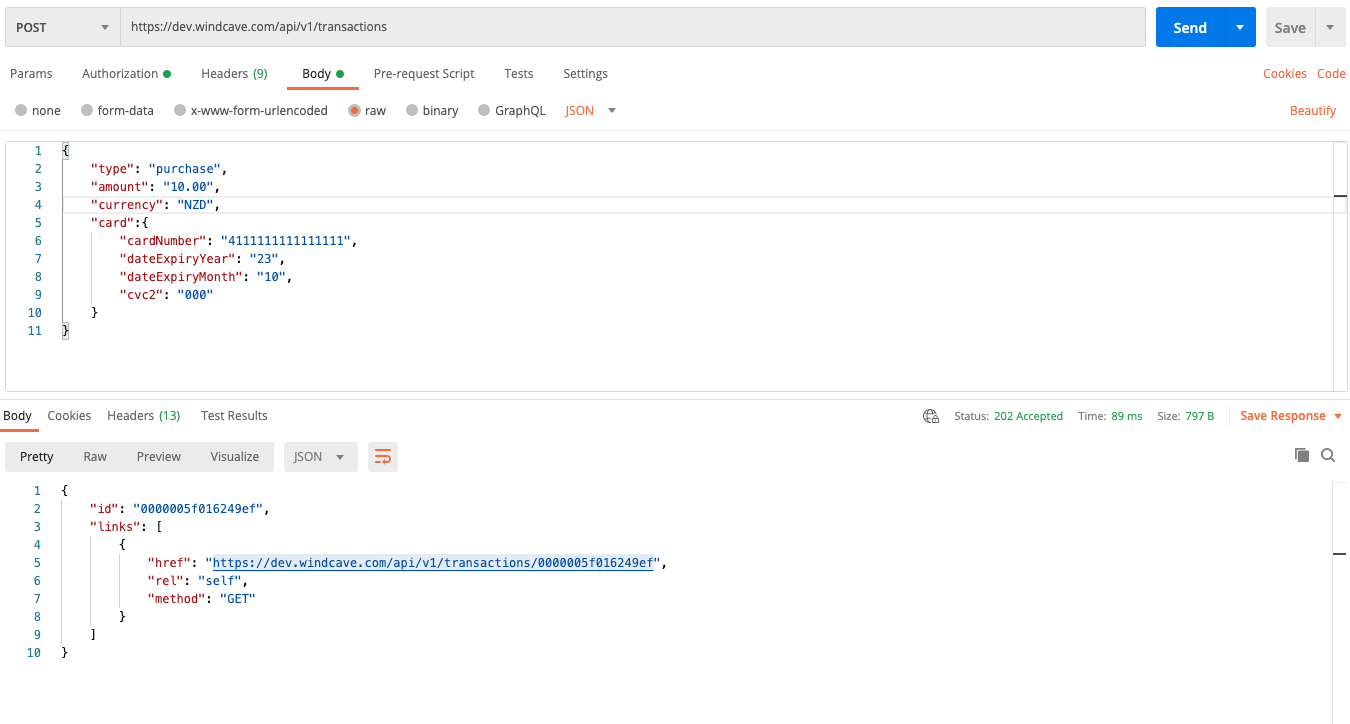Click the "cvc2": "000" line
Viewport: 1350px width, 724px height.
click(166, 295)
